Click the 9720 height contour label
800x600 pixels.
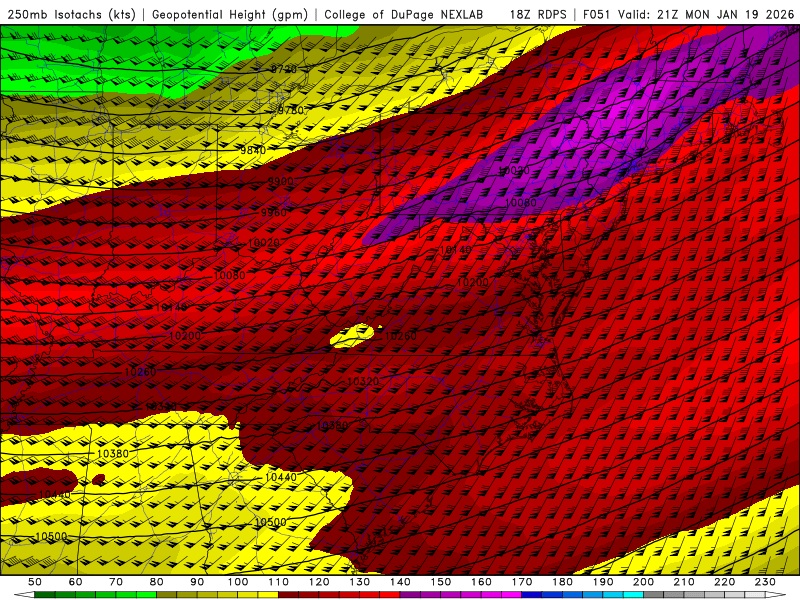coord(284,69)
